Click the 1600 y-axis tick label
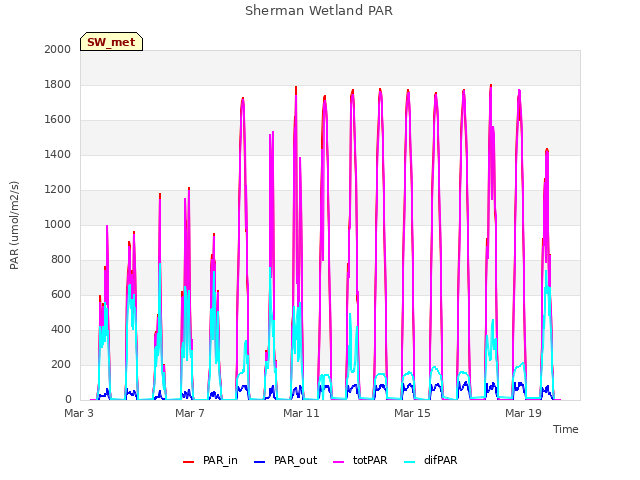The image size is (640, 480). point(58,120)
